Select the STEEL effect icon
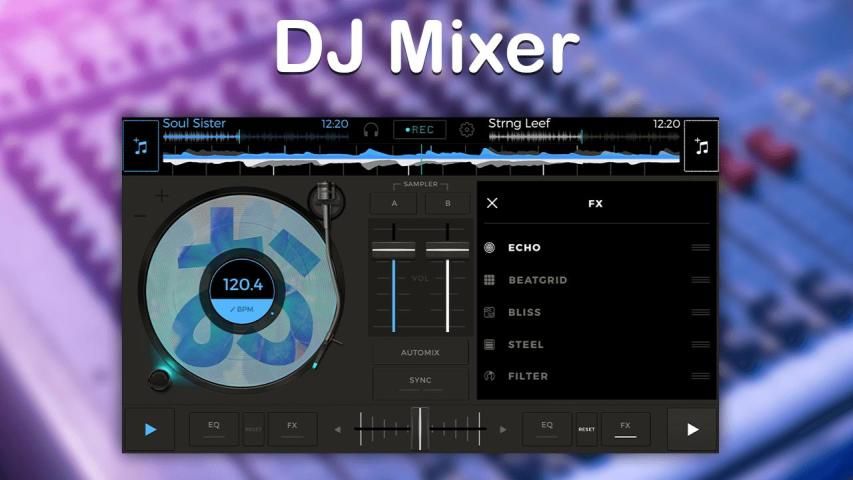 [490, 344]
